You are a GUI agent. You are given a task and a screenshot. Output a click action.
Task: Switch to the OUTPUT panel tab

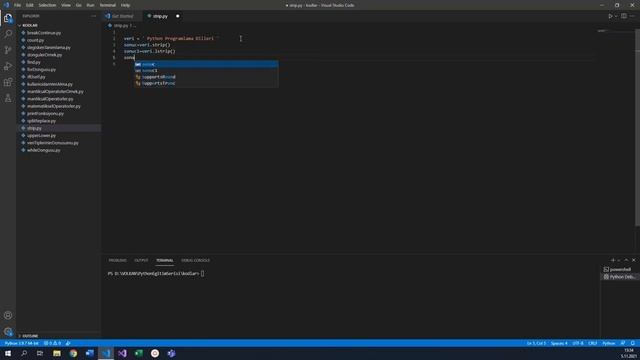pos(141,260)
